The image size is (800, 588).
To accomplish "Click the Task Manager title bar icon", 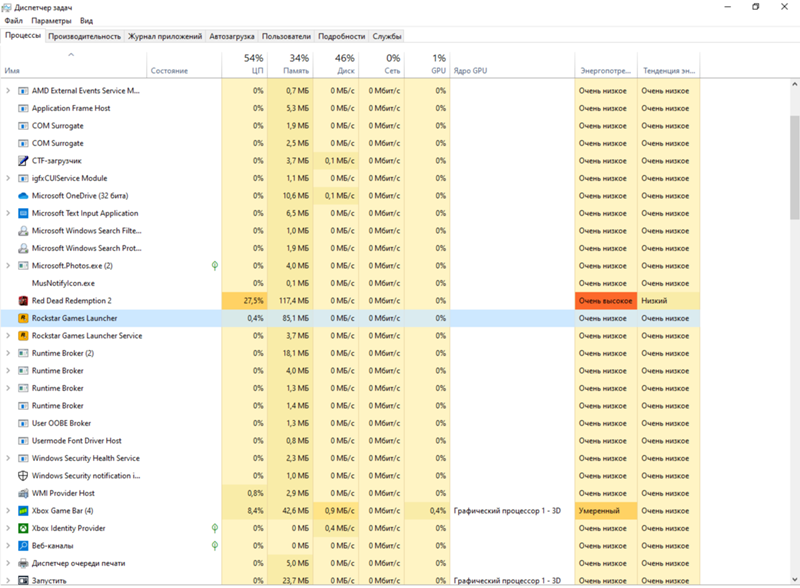I will click(7, 7).
